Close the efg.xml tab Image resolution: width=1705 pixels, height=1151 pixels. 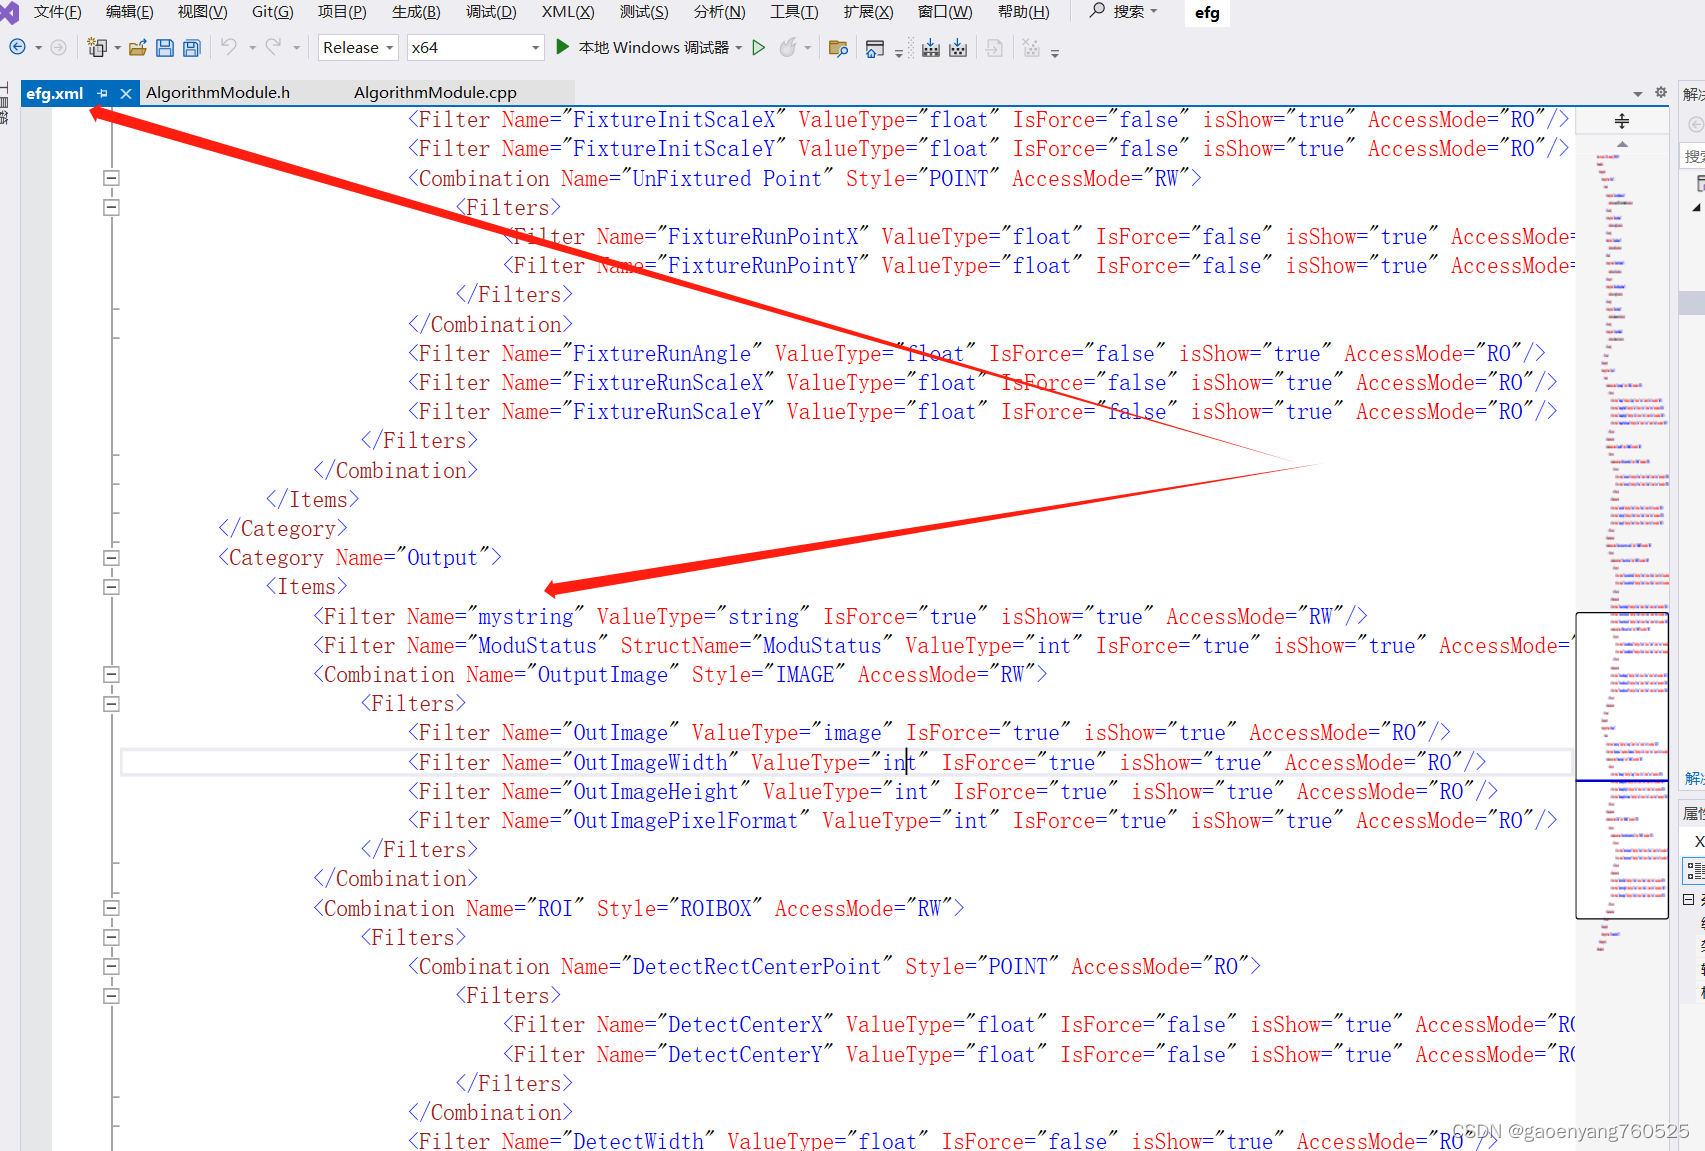point(125,93)
